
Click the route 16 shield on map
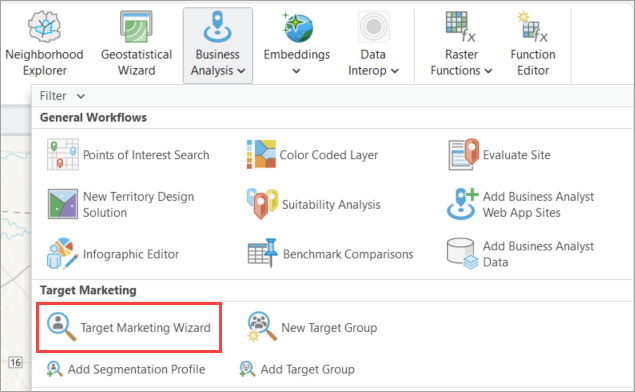(15, 362)
